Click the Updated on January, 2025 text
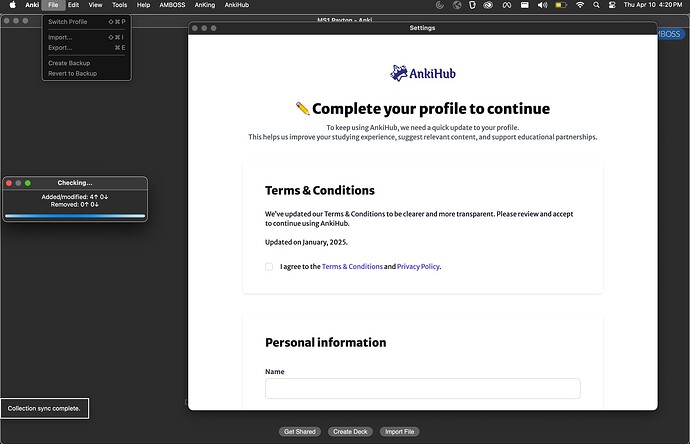 pos(306,242)
